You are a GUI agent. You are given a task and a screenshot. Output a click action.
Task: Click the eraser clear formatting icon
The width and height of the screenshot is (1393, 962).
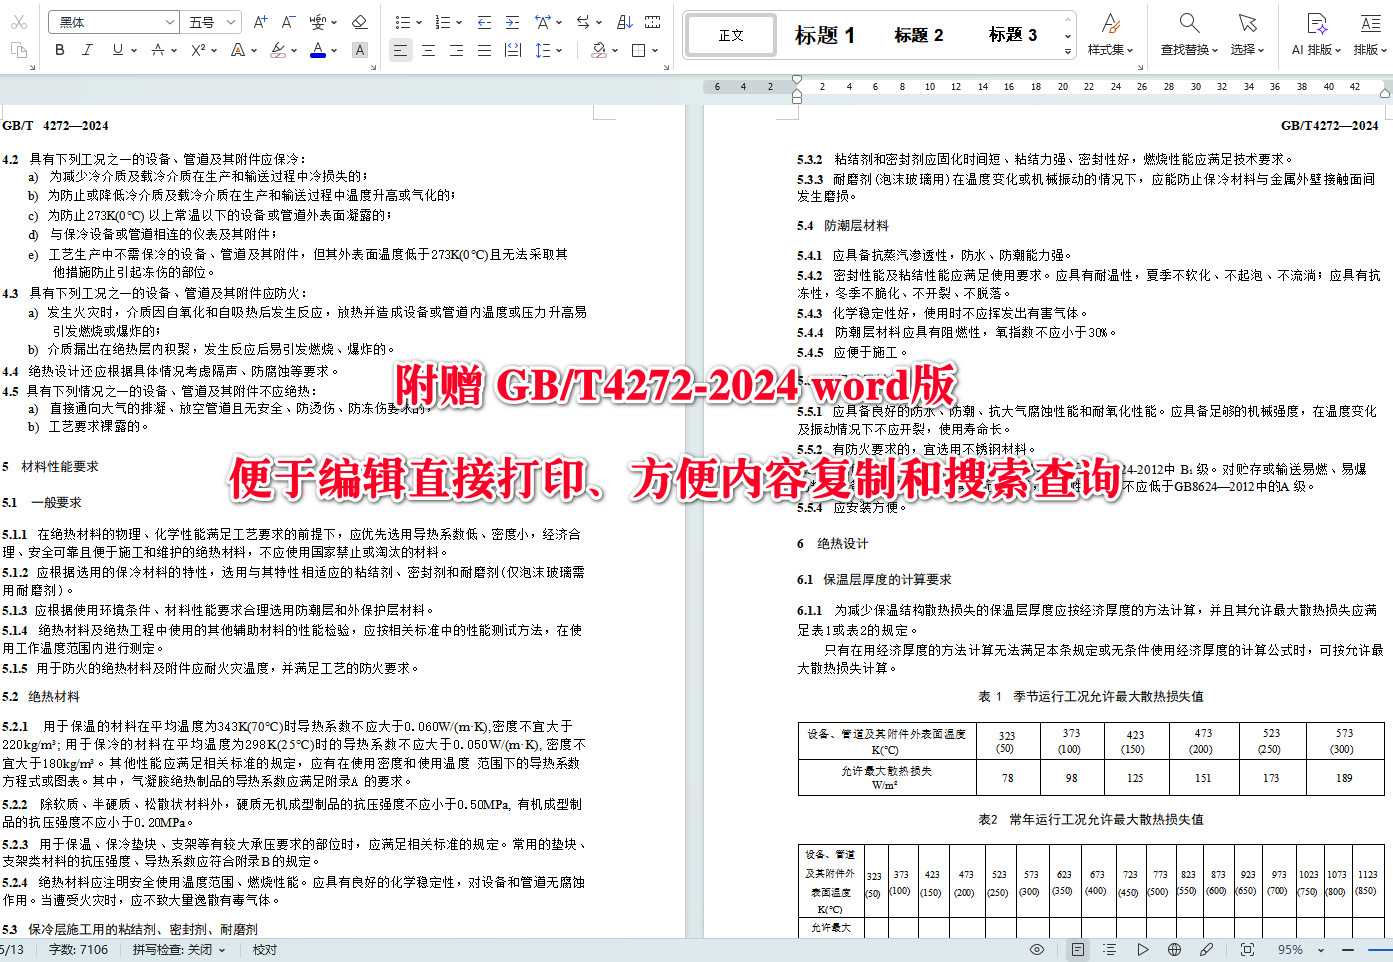(360, 22)
